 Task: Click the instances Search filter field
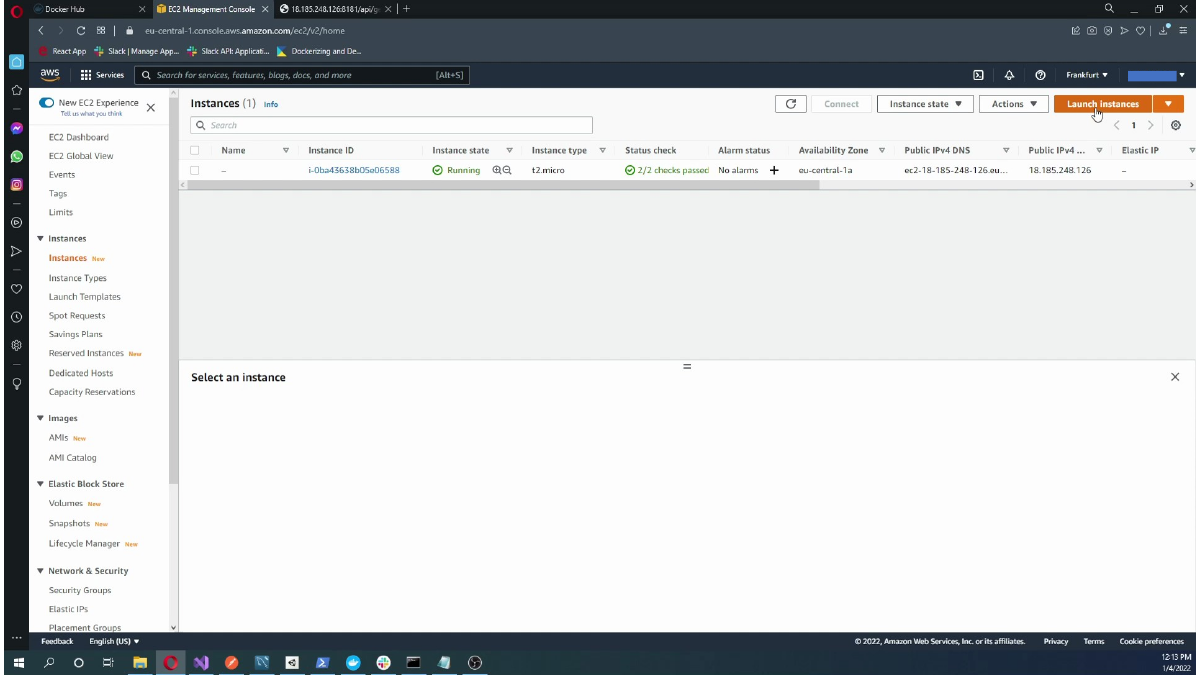(x=392, y=125)
